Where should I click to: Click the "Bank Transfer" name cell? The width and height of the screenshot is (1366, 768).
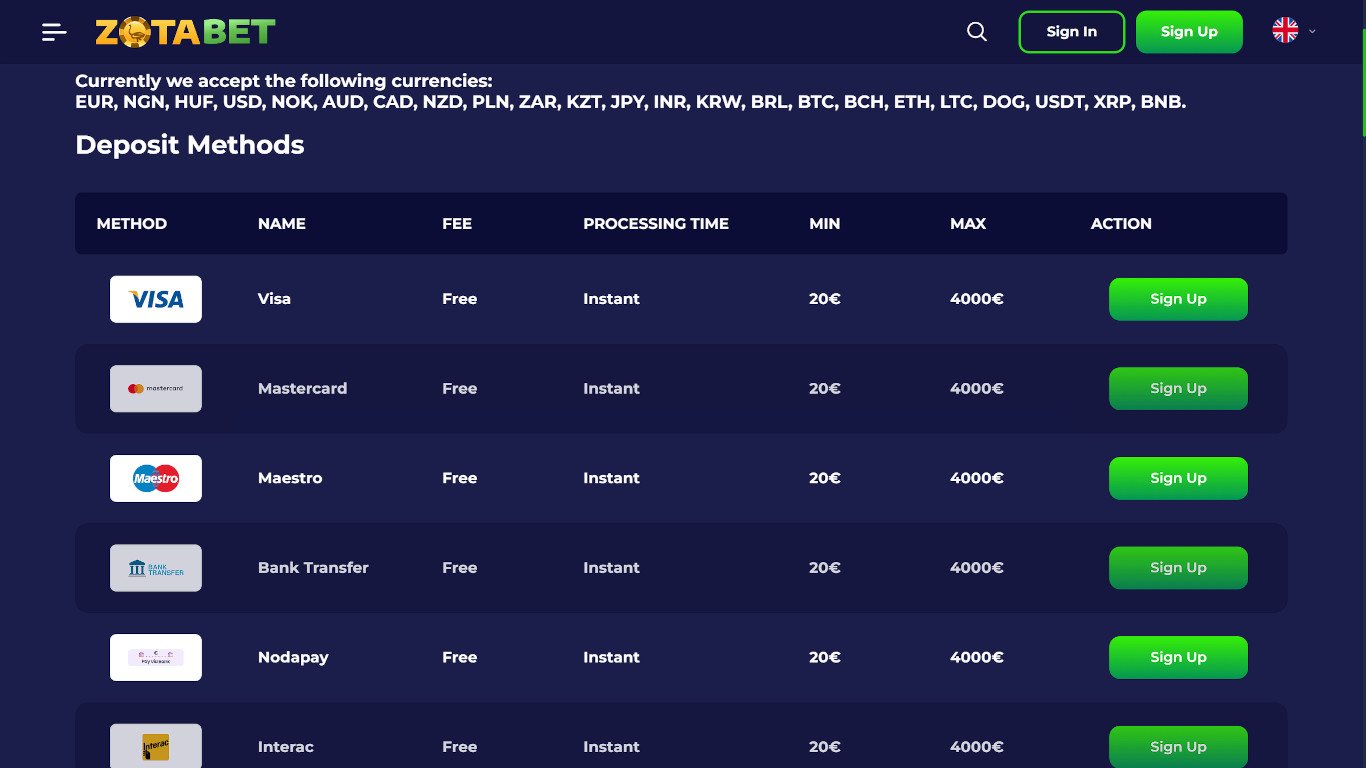coord(313,568)
